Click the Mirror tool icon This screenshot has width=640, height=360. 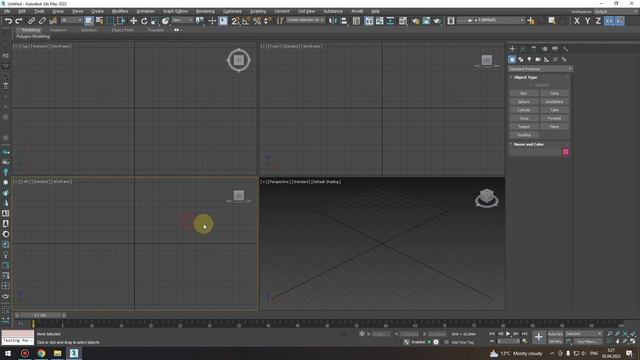(x=333, y=21)
